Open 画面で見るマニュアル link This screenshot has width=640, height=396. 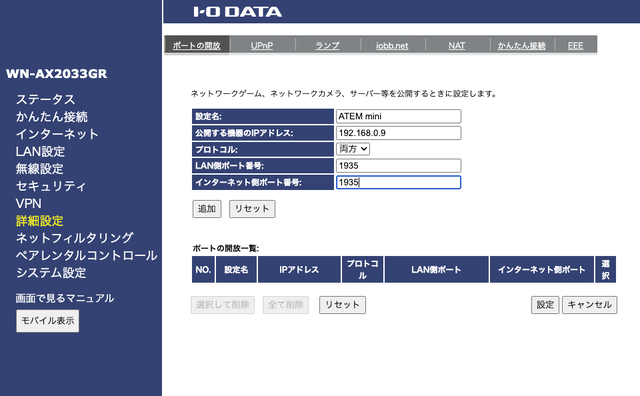coord(64,298)
